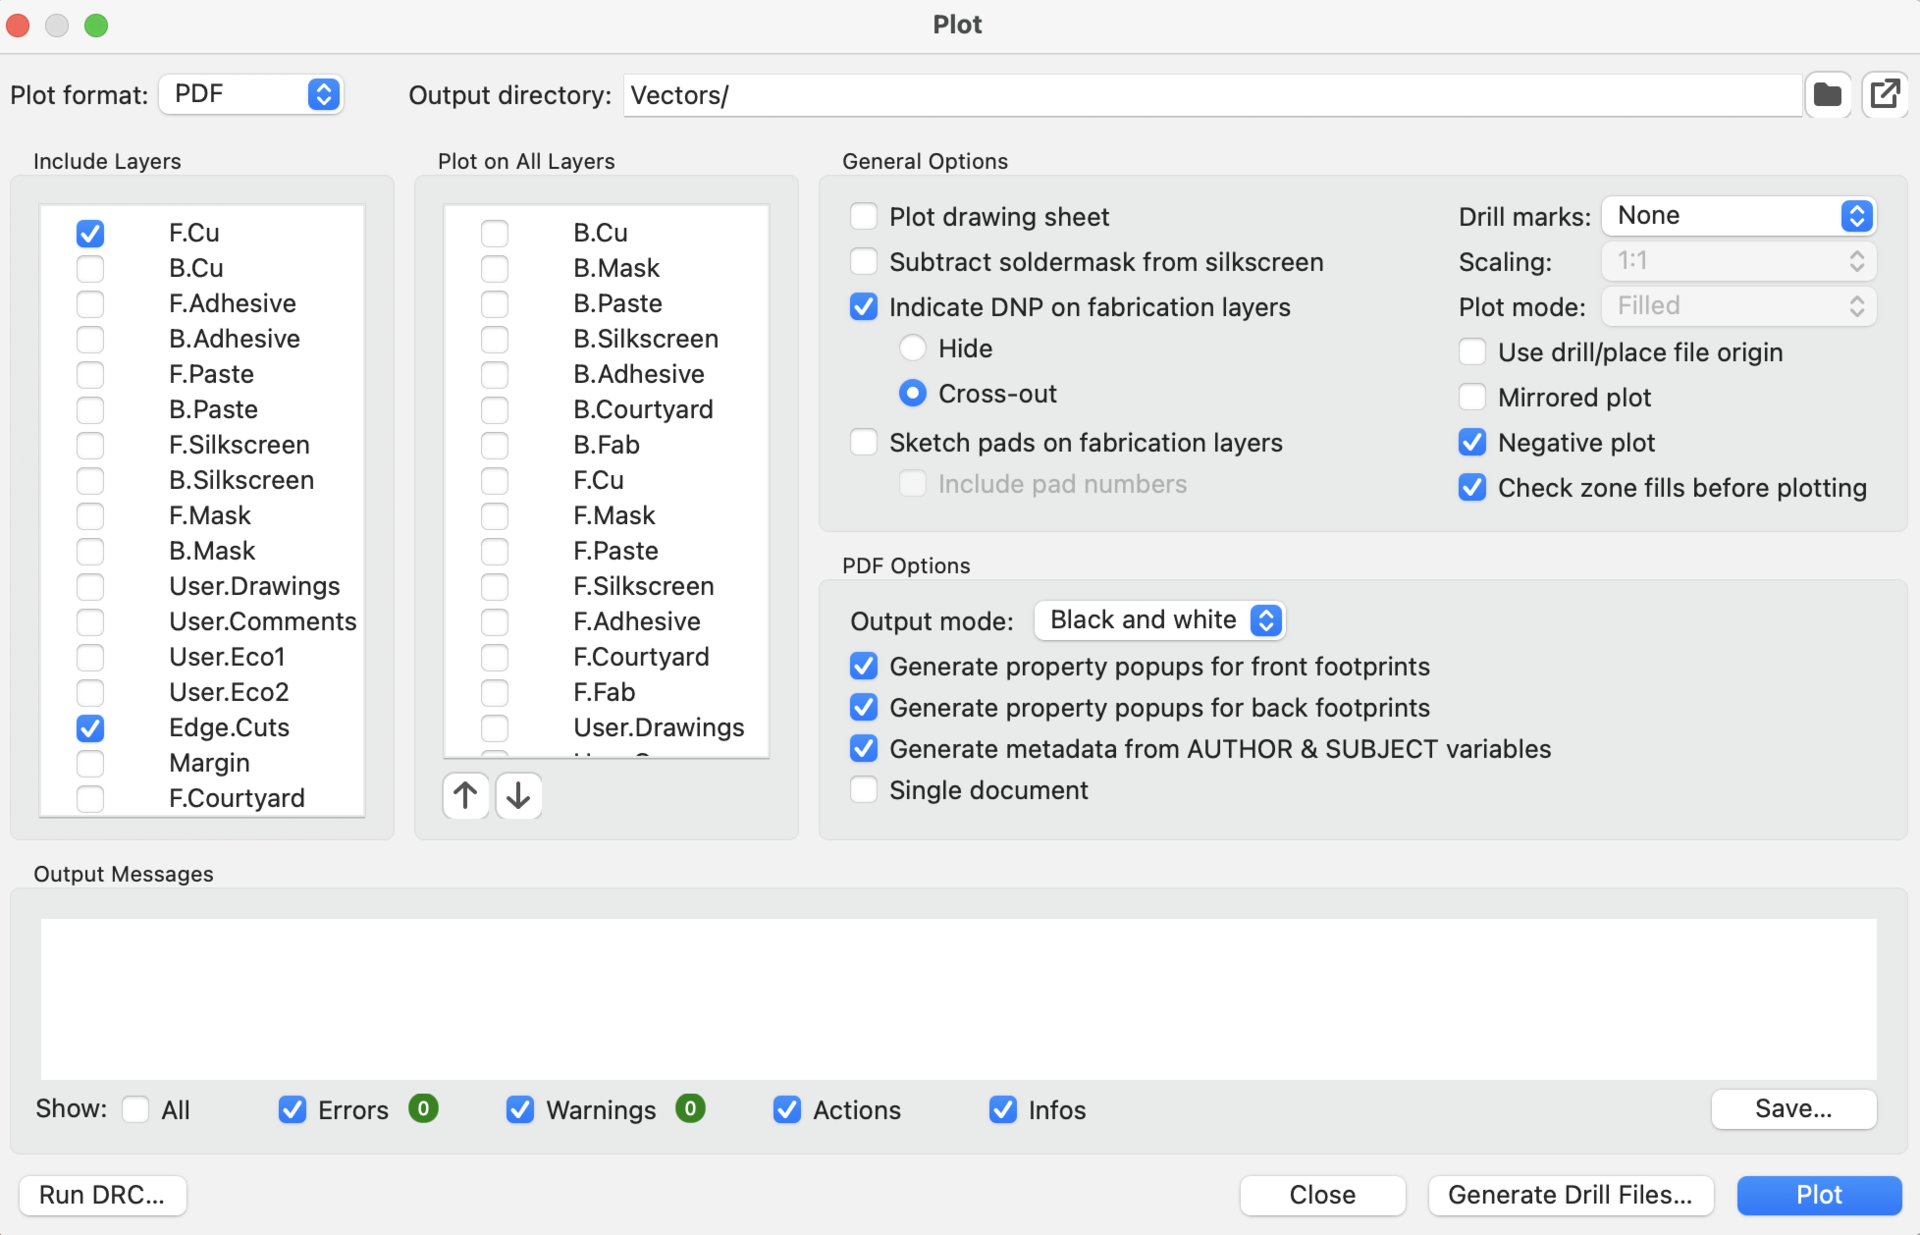This screenshot has height=1235, width=1920.
Task: Disable Negative plot option
Action: point(1472,442)
